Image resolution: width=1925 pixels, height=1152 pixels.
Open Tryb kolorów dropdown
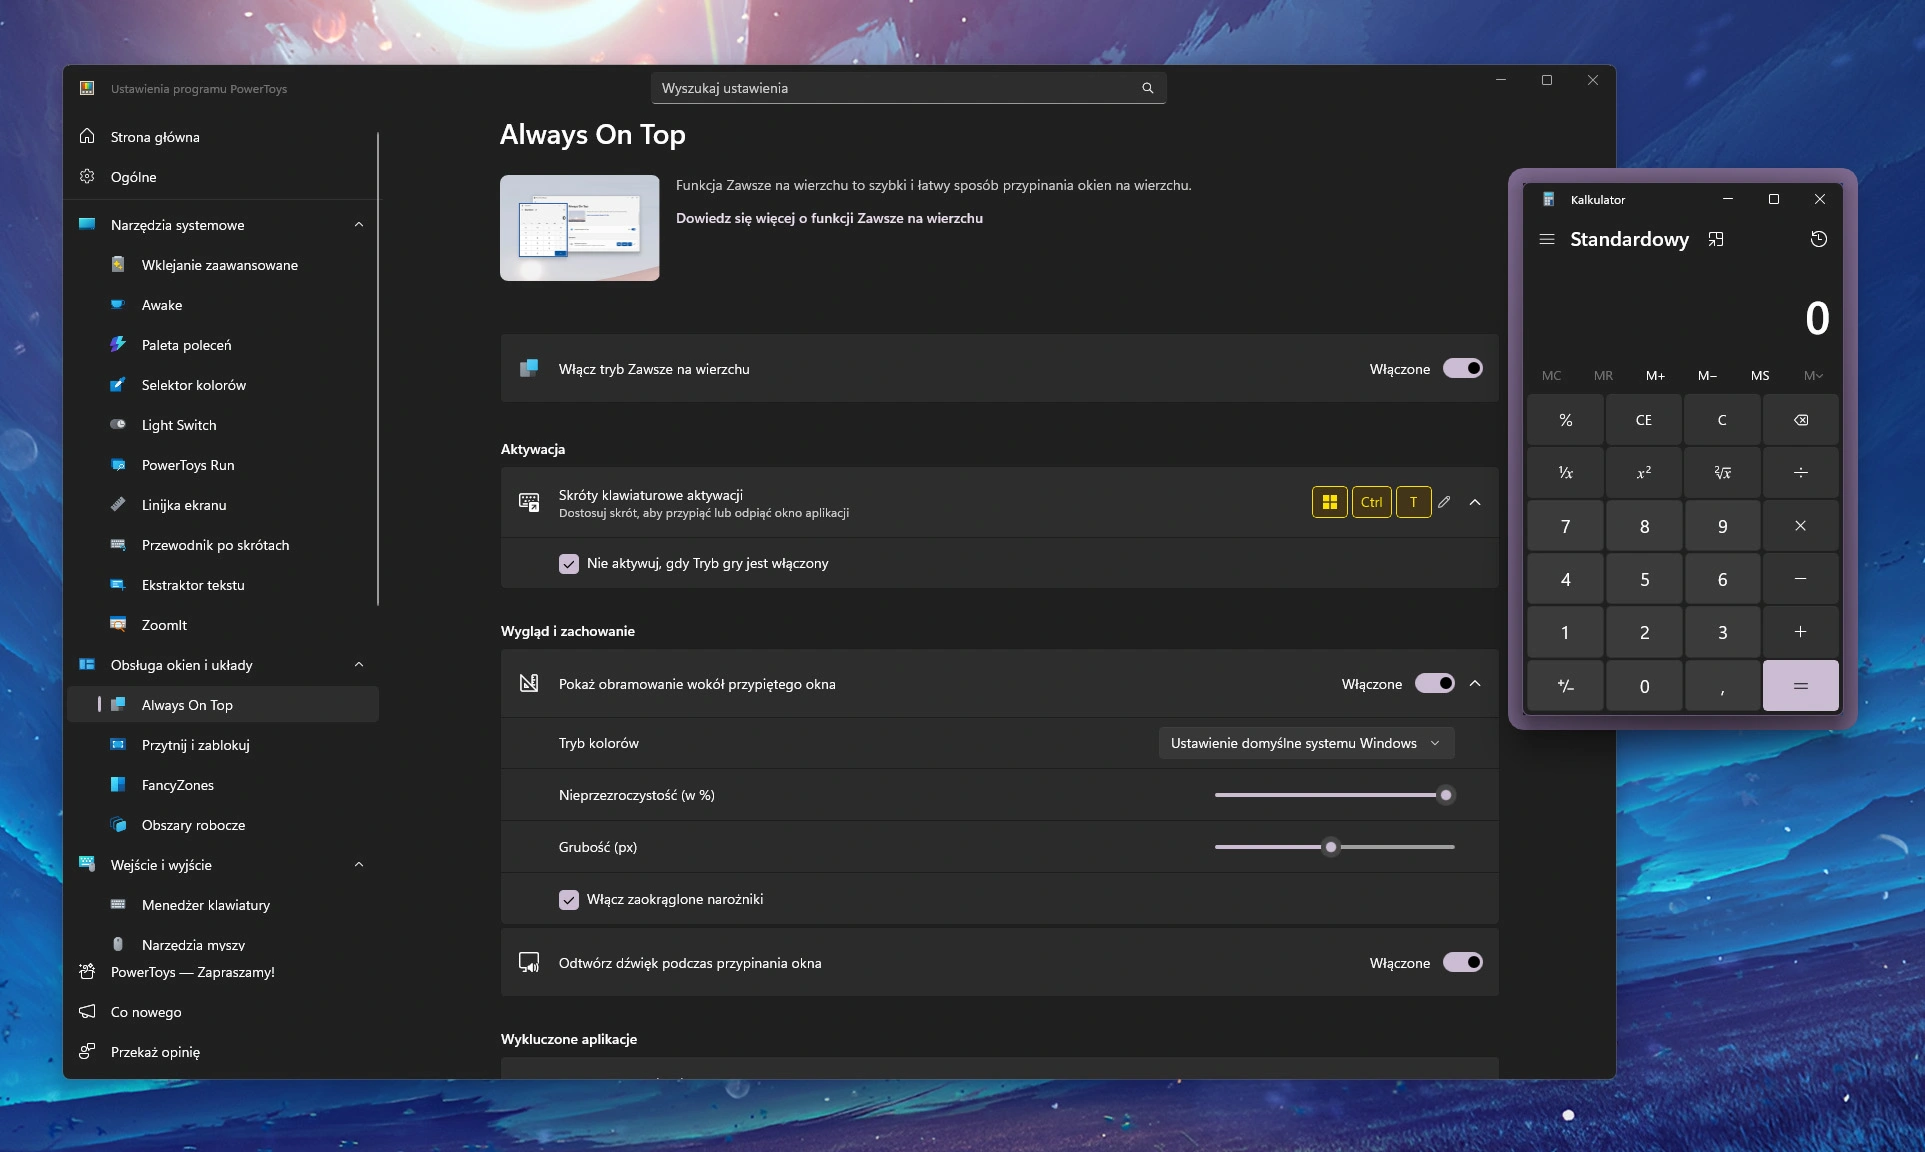(x=1305, y=743)
